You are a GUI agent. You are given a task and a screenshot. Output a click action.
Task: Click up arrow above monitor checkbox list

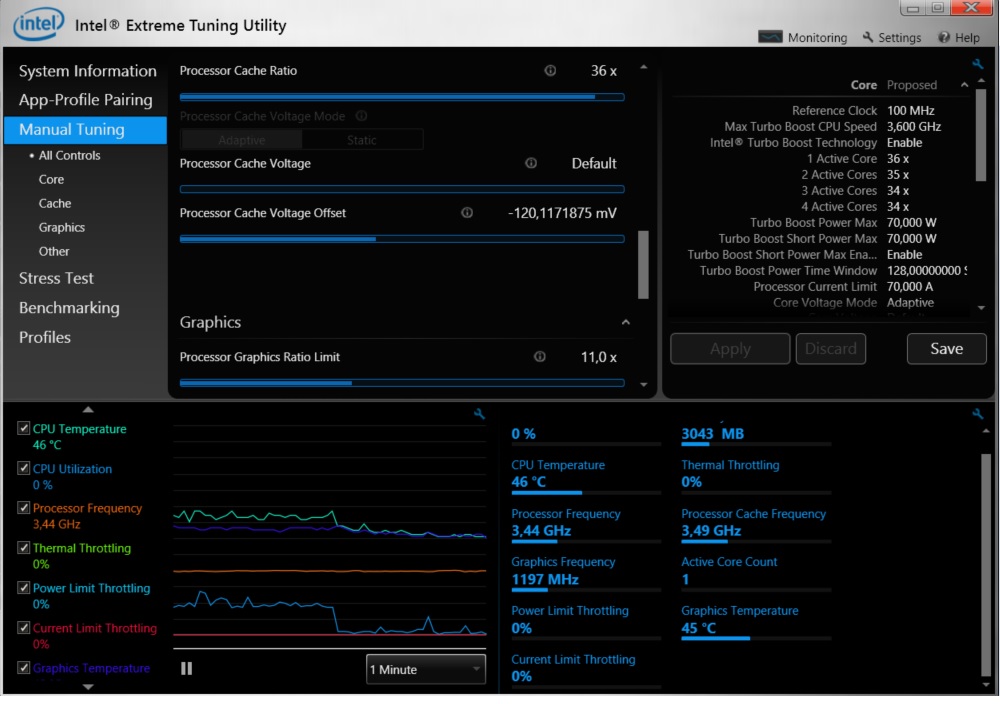(x=88, y=409)
